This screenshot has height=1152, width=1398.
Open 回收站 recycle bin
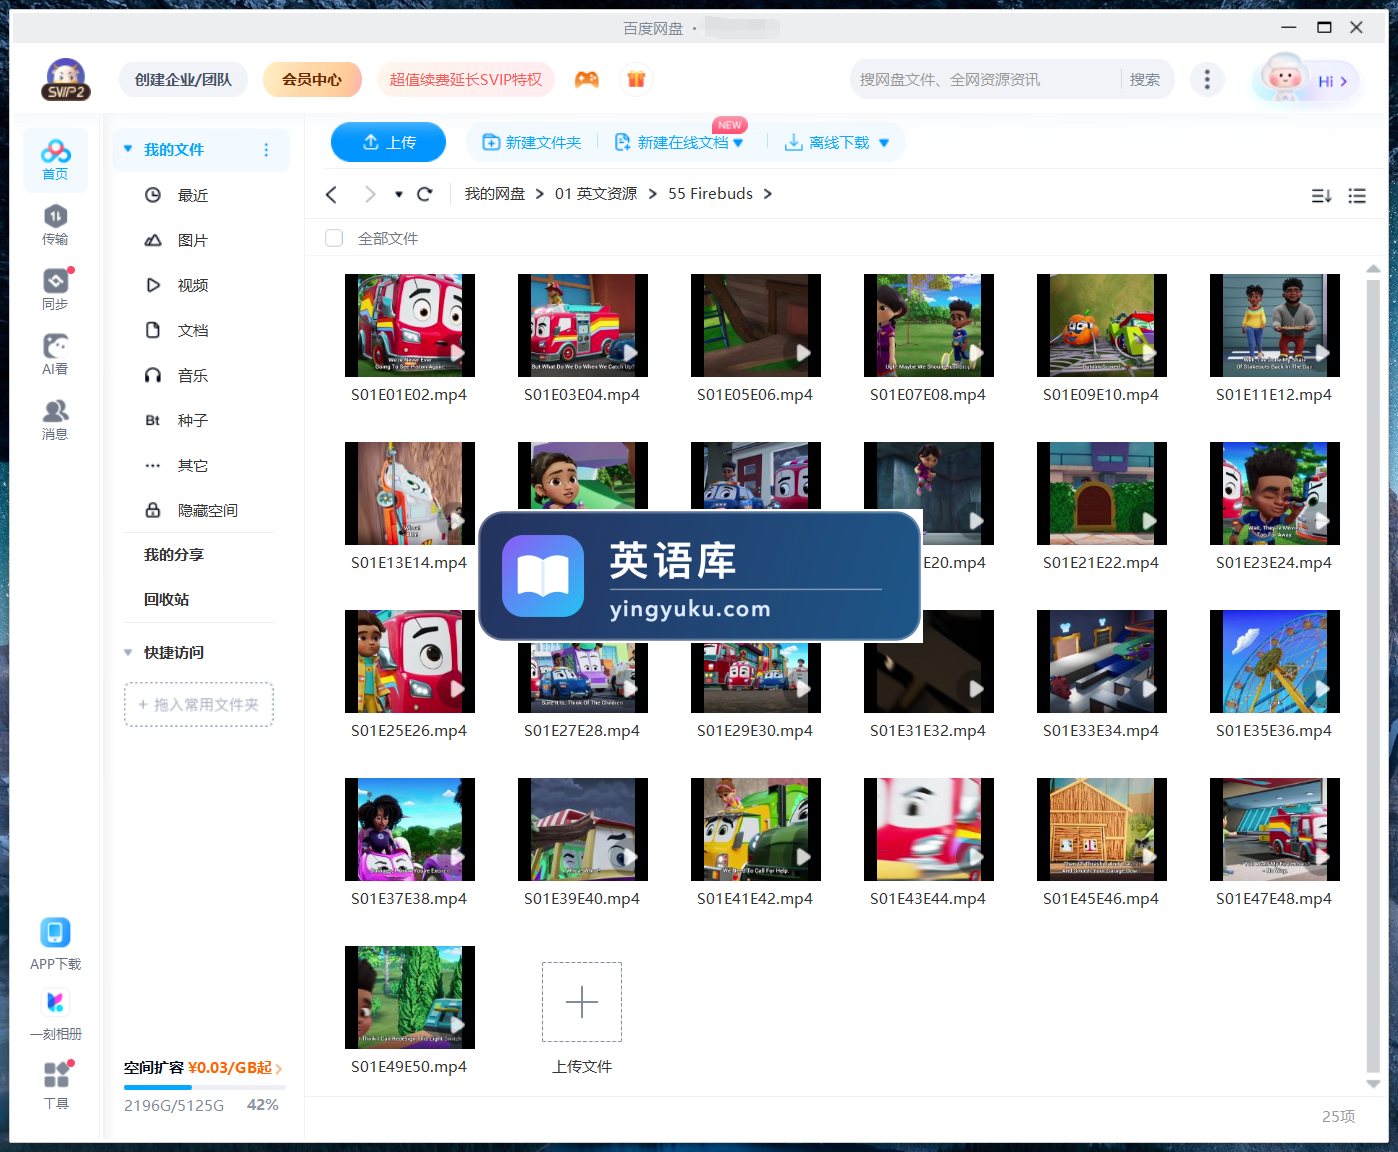166,600
